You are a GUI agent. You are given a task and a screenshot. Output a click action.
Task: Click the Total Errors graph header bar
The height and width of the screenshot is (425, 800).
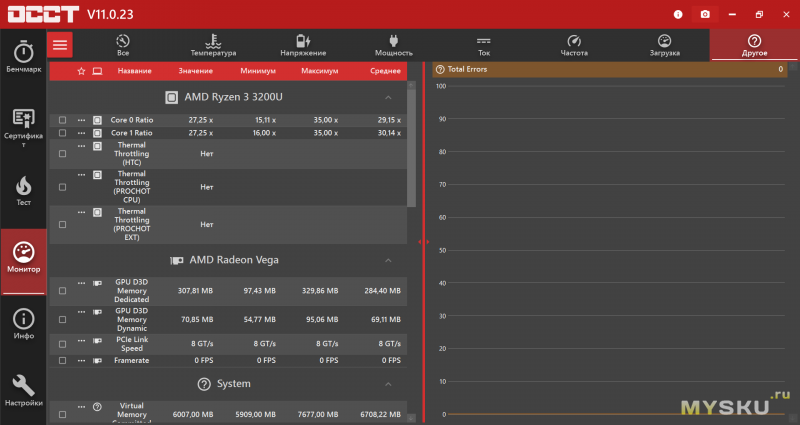point(609,69)
